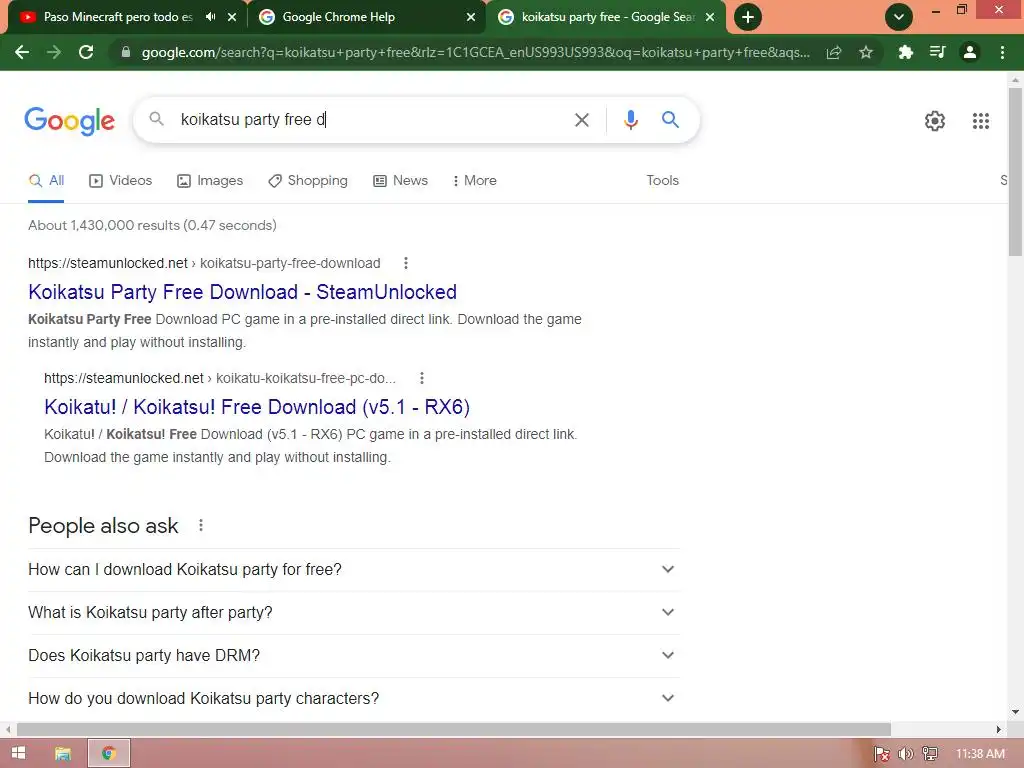Expand 'Does Koikatsu party have DRM?'

click(353, 656)
